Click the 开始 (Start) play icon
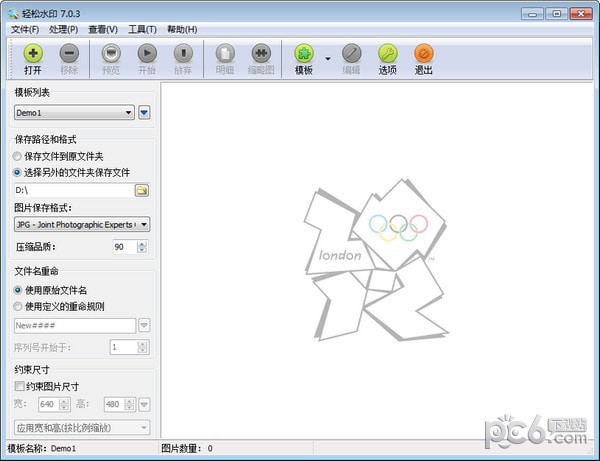Viewport: 600px width, 461px height. pos(147,53)
